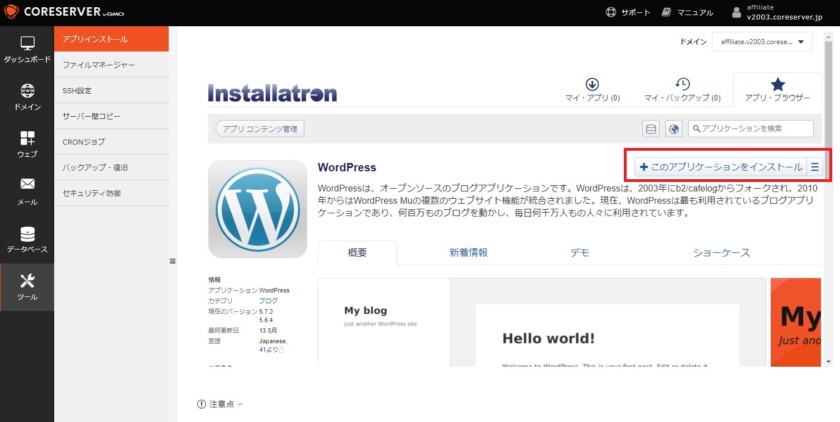Click the My Apps download icon
The image size is (840, 422).
[x=592, y=84]
